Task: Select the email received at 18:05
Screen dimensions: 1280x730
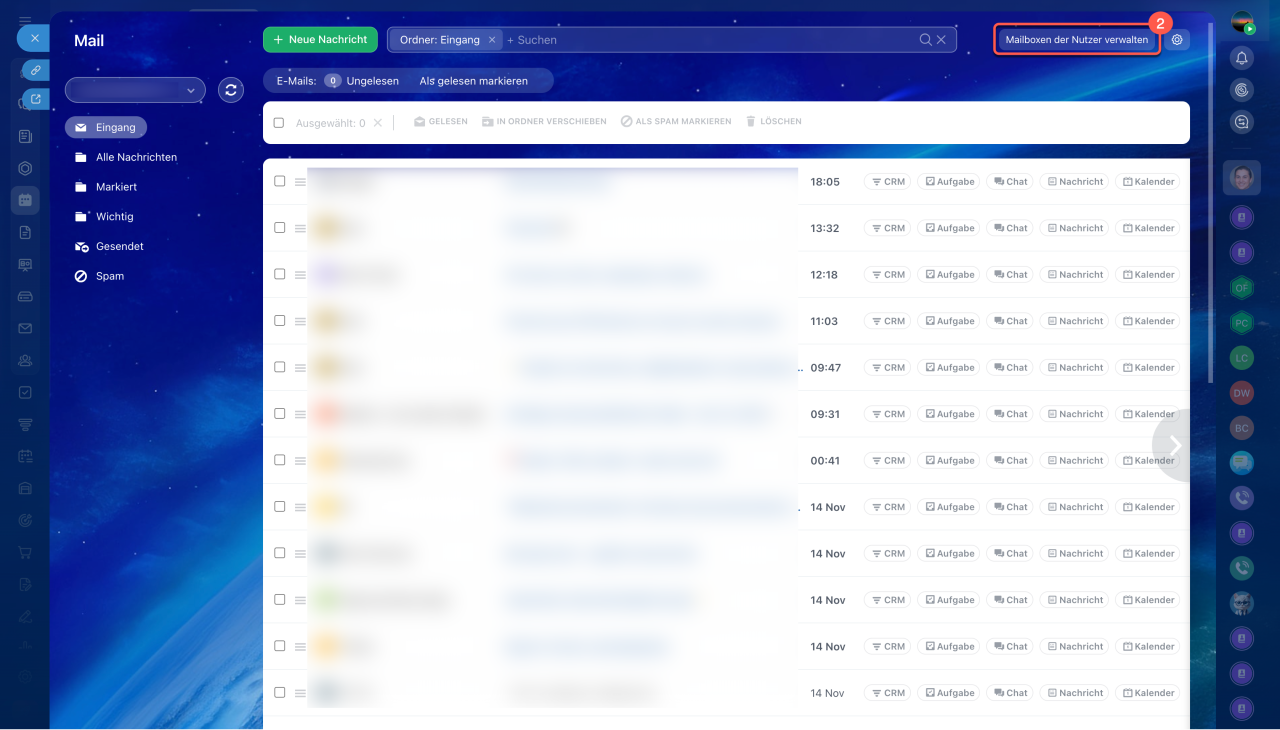Action: coord(280,182)
